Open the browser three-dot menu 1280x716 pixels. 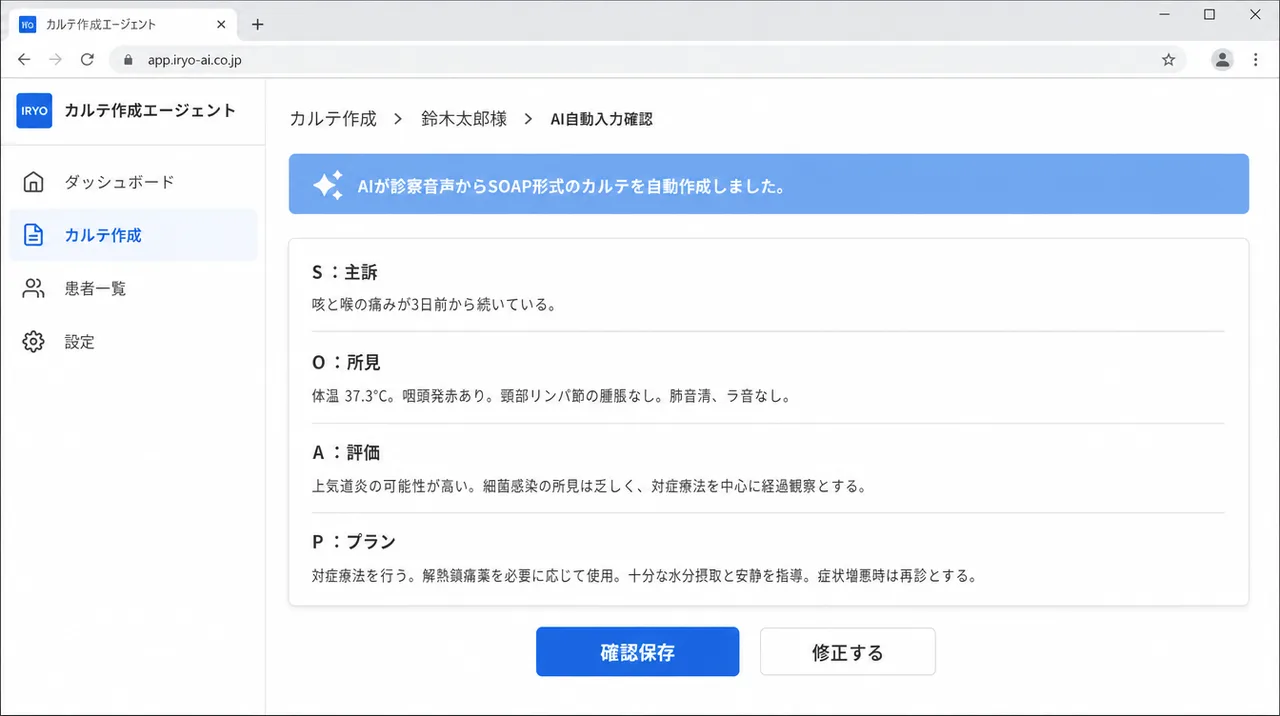tap(1256, 60)
